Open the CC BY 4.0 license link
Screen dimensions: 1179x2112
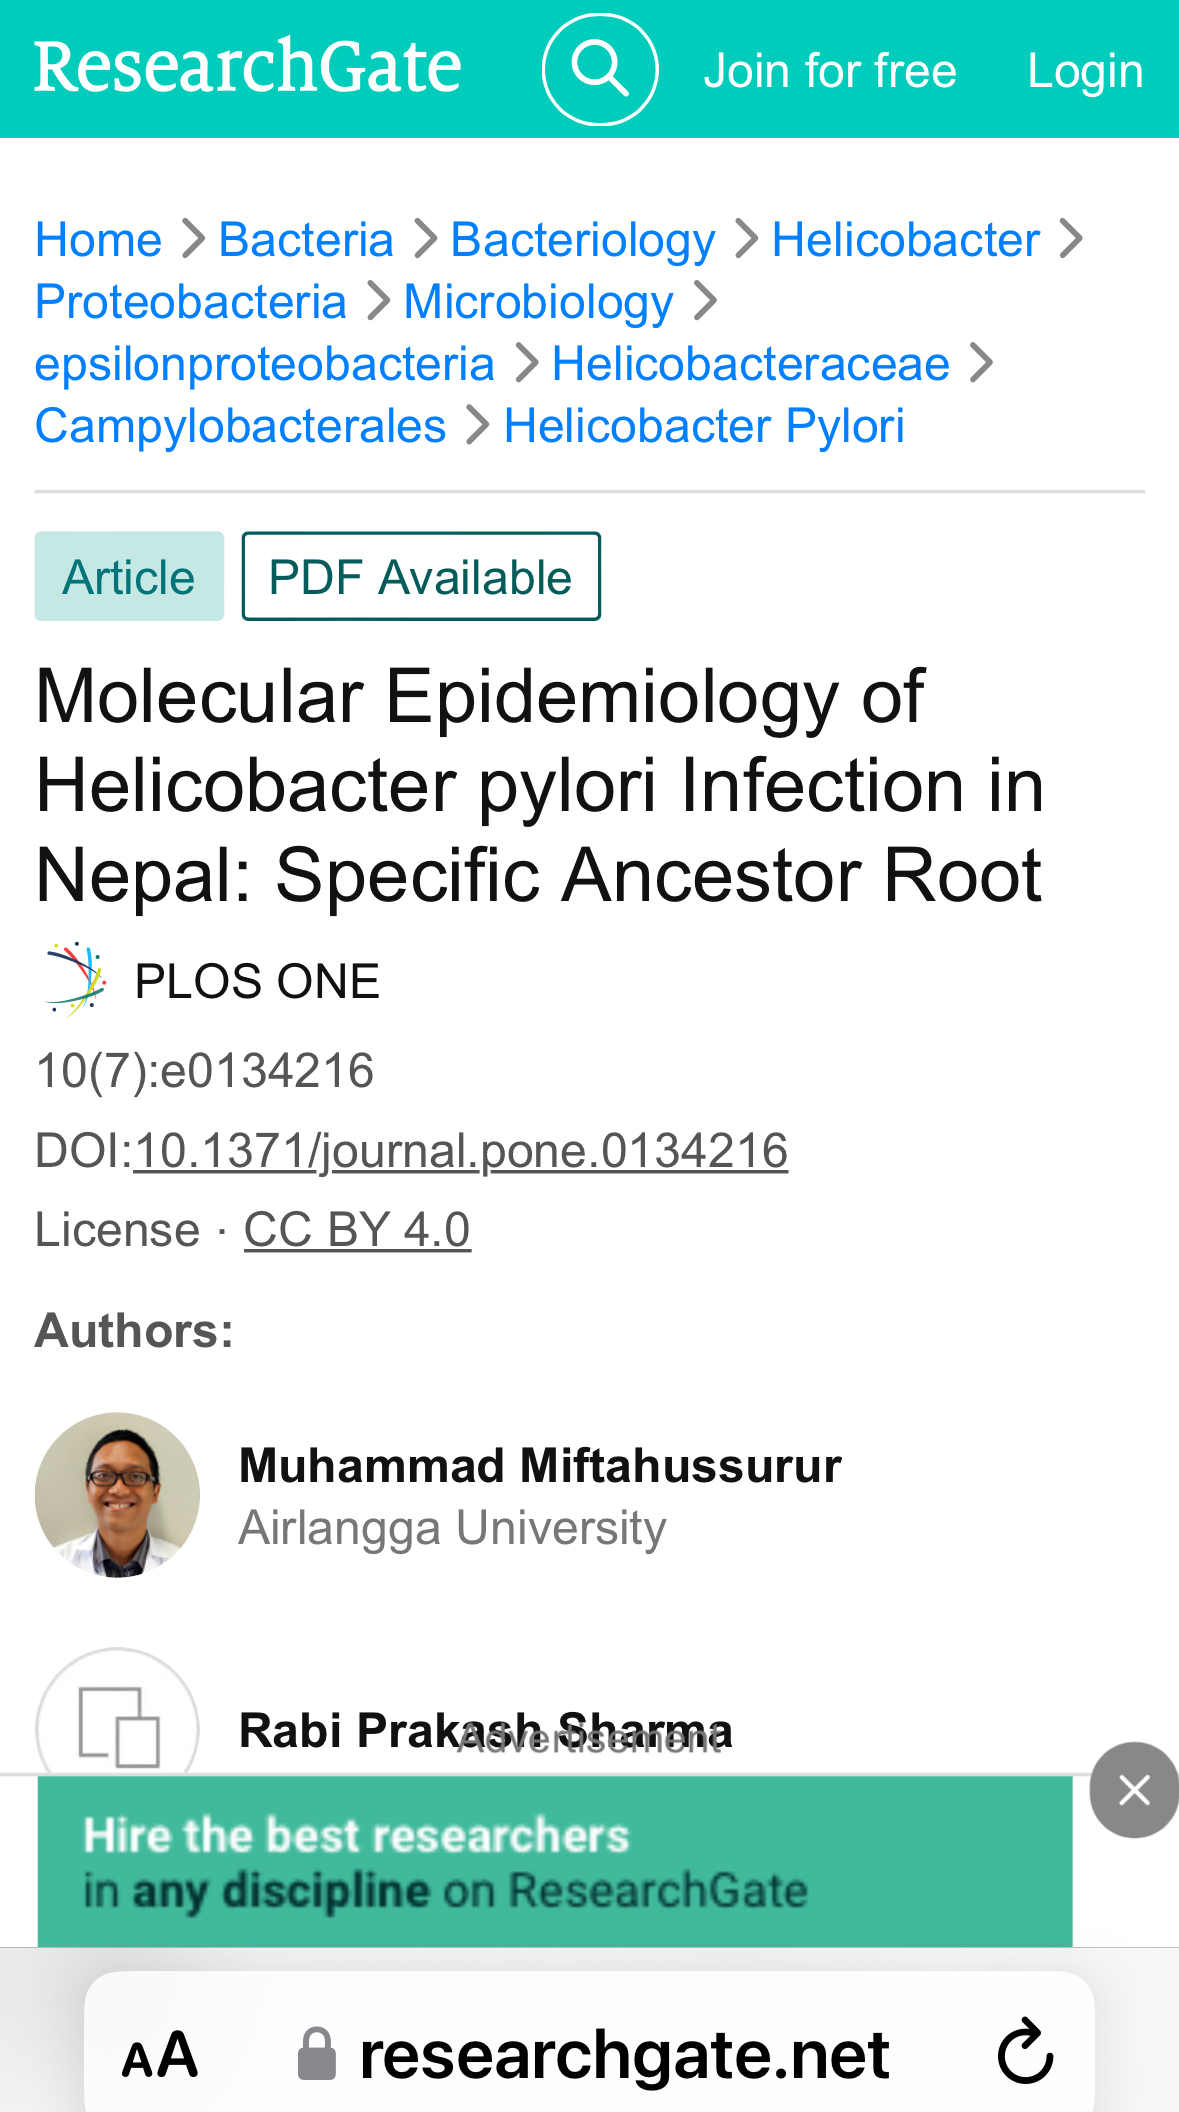[357, 1229]
